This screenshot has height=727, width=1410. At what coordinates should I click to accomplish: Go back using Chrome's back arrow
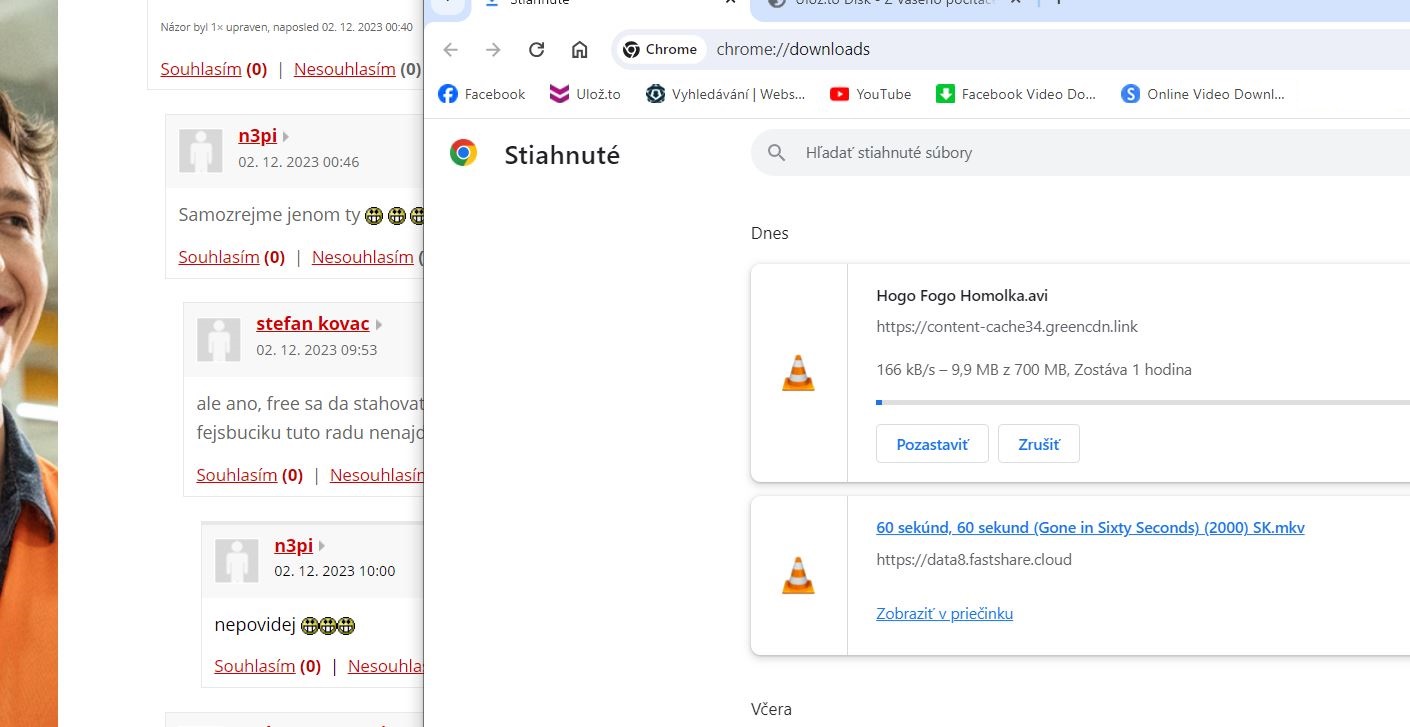pos(450,49)
